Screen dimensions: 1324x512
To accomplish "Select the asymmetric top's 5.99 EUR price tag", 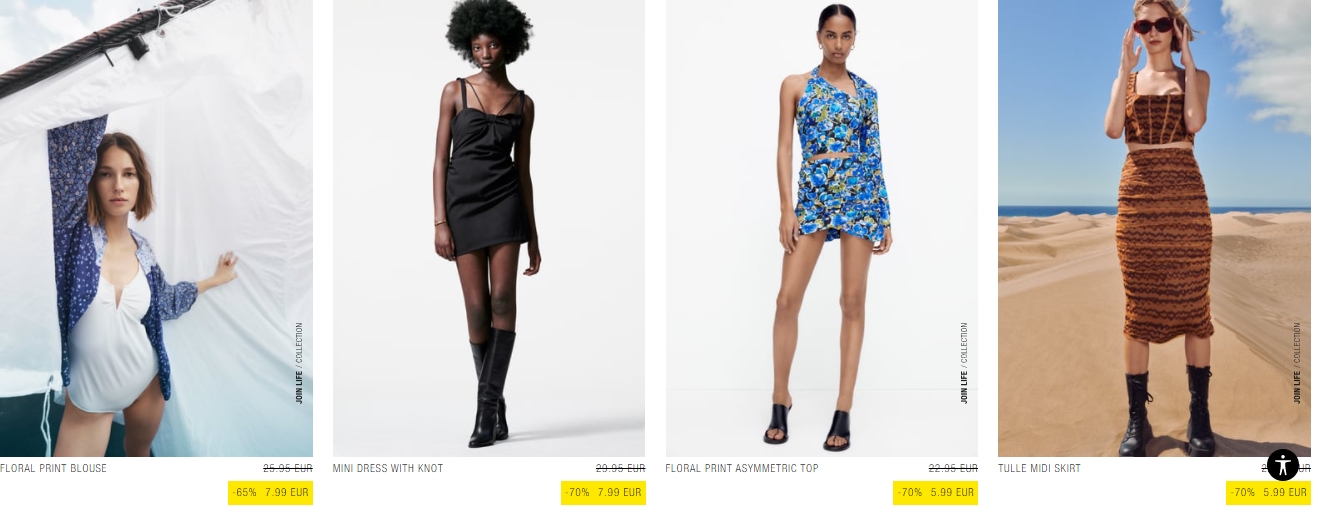I will point(935,492).
